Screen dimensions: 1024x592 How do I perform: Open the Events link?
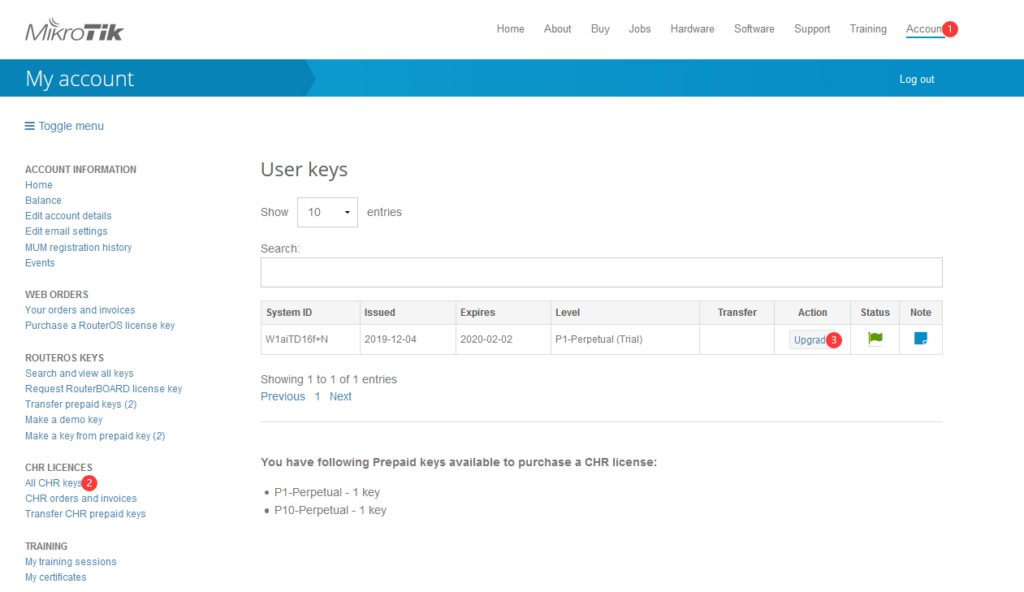click(x=40, y=263)
